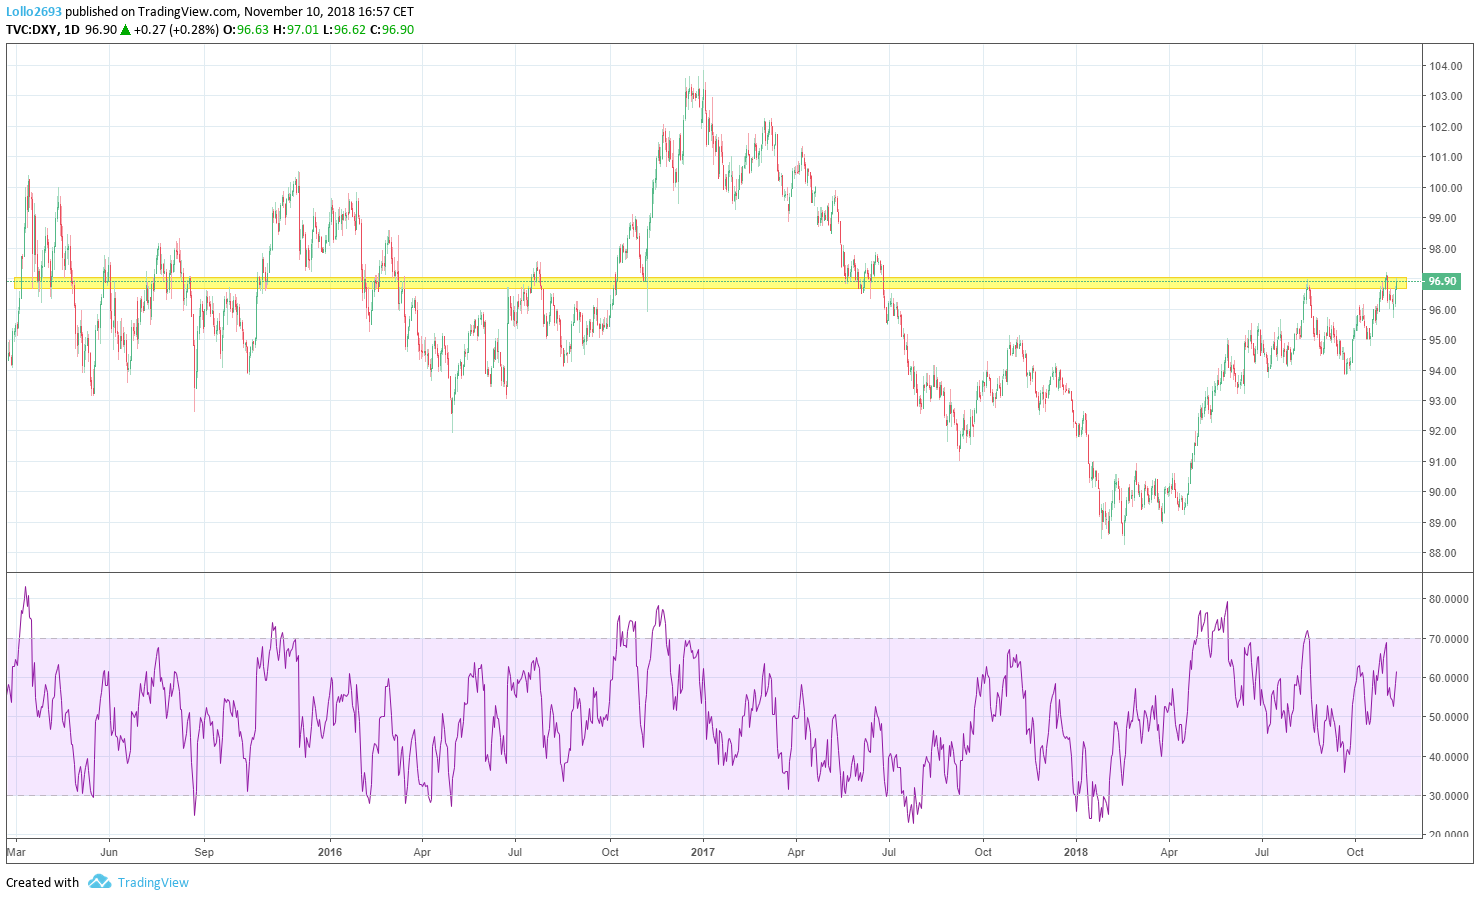Screen dimensions: 1480x900
Task: Click the green up-arrow change indicator
Action: 125,30
